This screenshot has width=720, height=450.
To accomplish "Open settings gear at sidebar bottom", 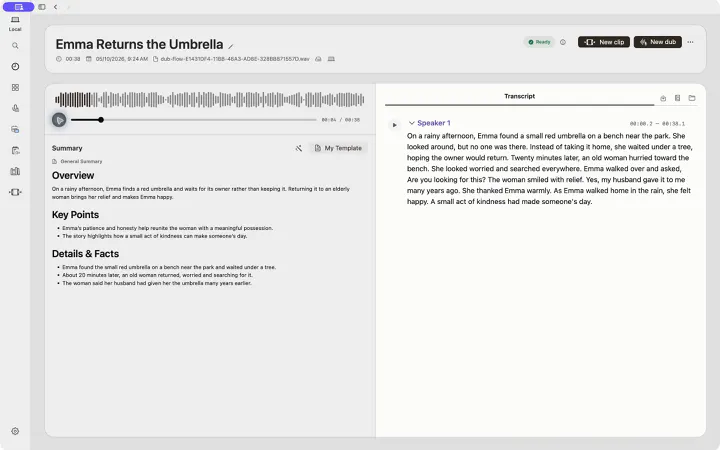I will click(x=15, y=431).
